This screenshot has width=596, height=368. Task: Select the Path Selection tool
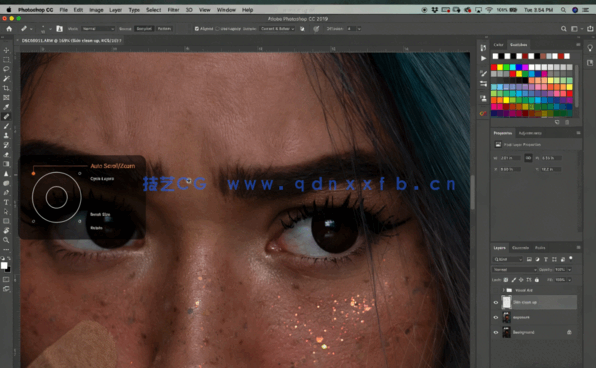(x=6, y=212)
